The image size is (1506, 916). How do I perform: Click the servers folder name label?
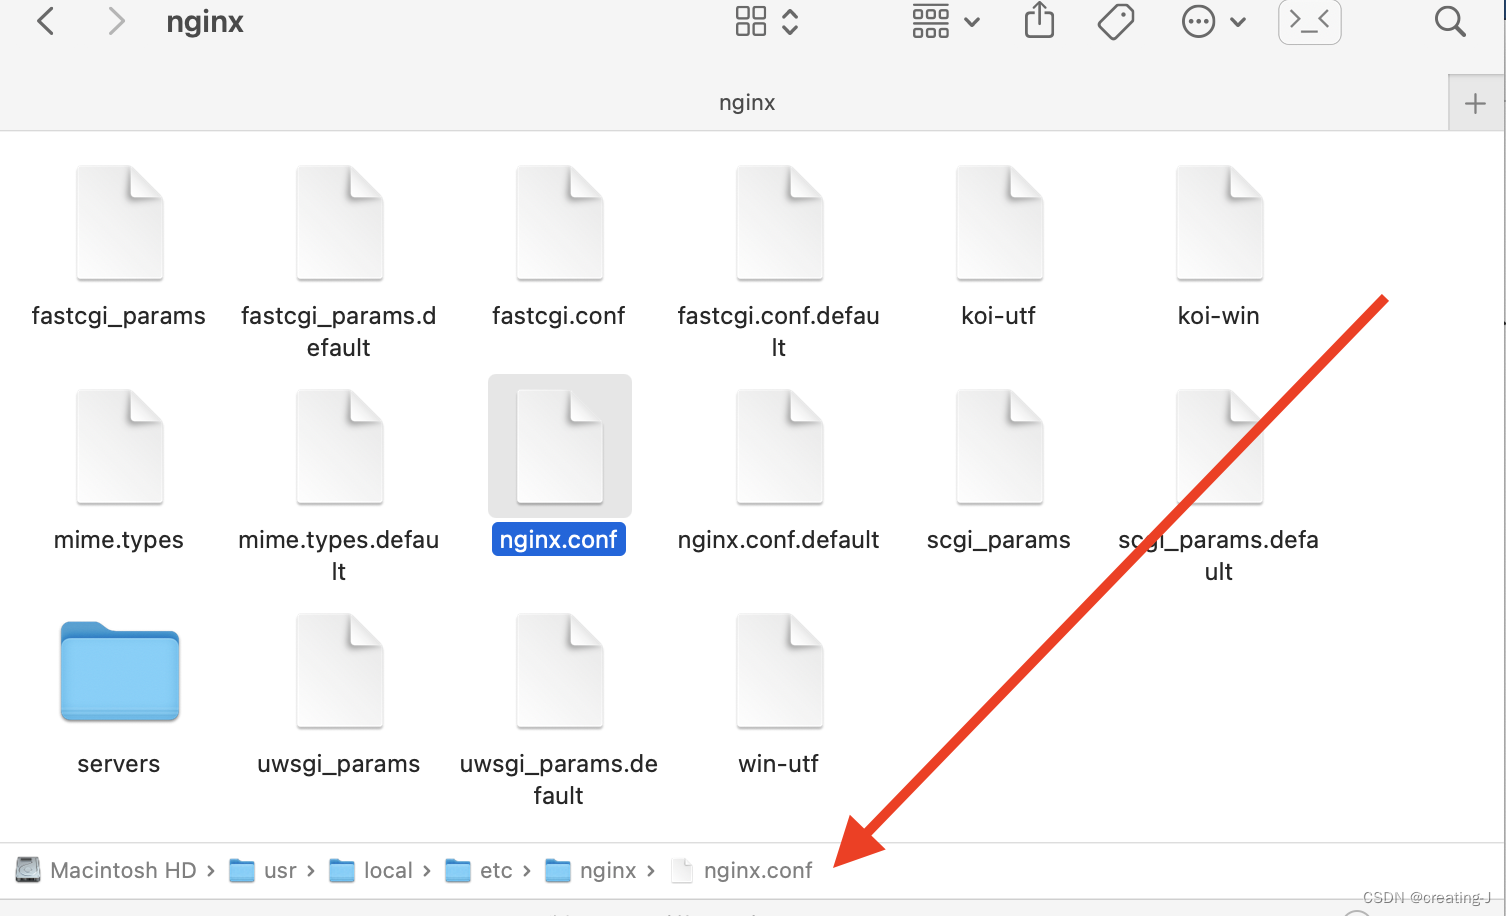[x=119, y=764]
